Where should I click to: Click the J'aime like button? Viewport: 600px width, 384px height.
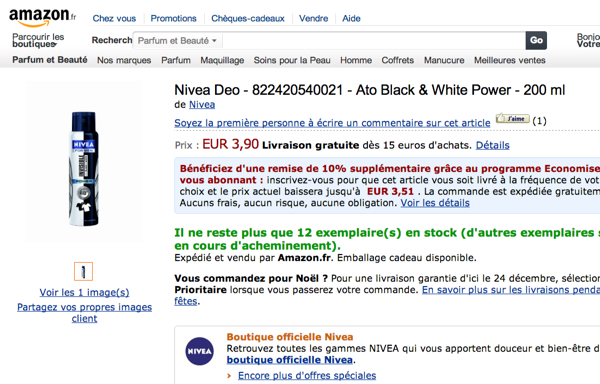[x=513, y=119]
